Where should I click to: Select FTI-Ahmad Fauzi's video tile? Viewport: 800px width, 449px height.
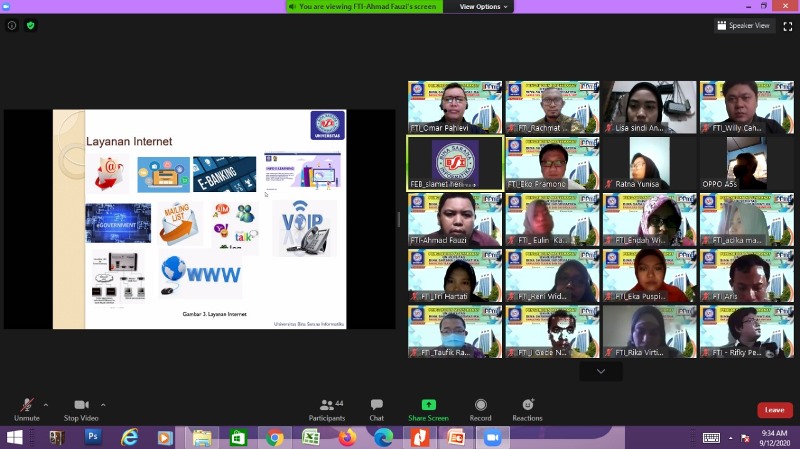455,219
